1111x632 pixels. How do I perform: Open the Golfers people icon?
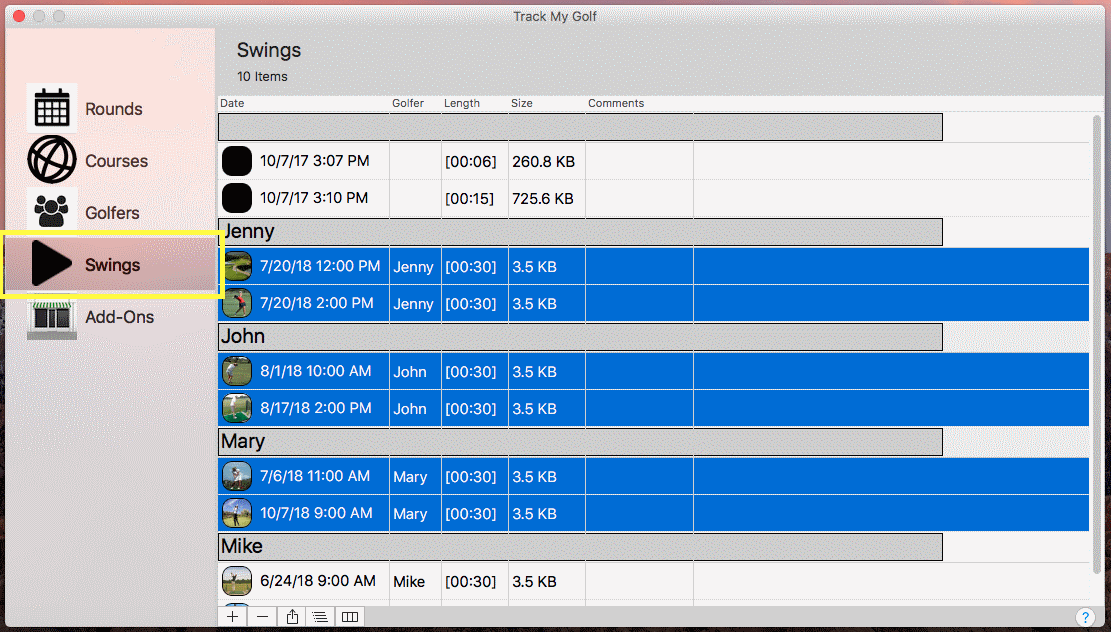click(52, 212)
